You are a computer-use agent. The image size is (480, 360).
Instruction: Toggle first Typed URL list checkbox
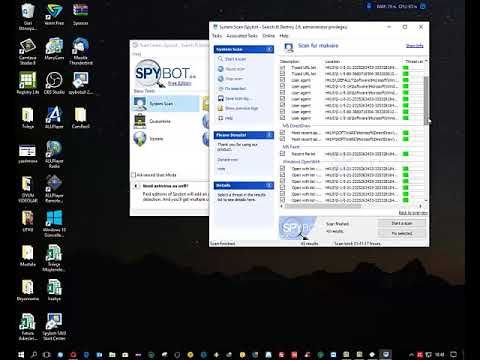(x=282, y=67)
